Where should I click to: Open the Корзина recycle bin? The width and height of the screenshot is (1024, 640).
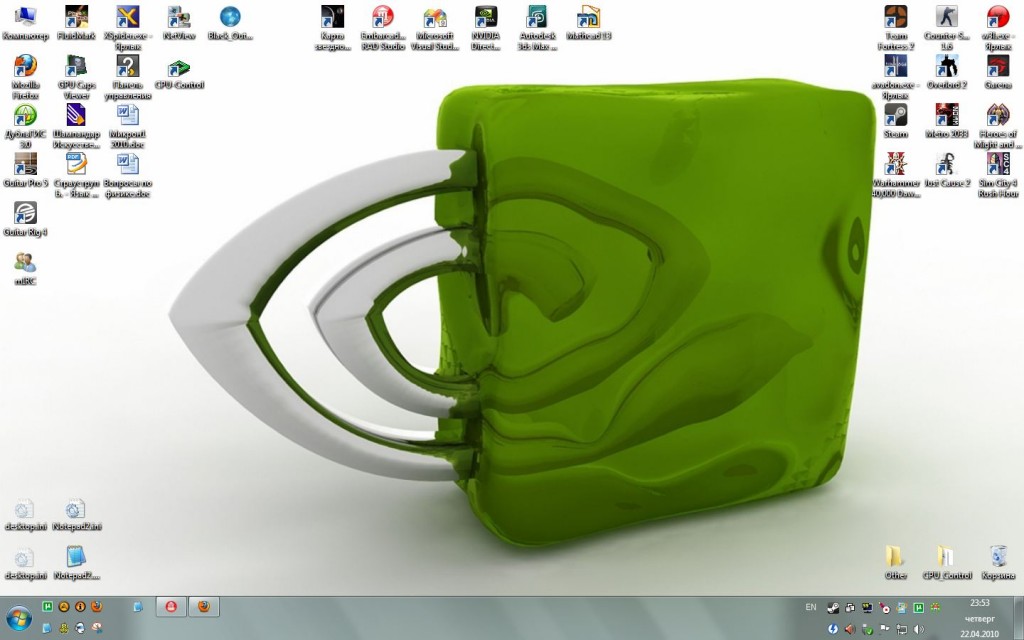pyautogui.click(x=998, y=563)
